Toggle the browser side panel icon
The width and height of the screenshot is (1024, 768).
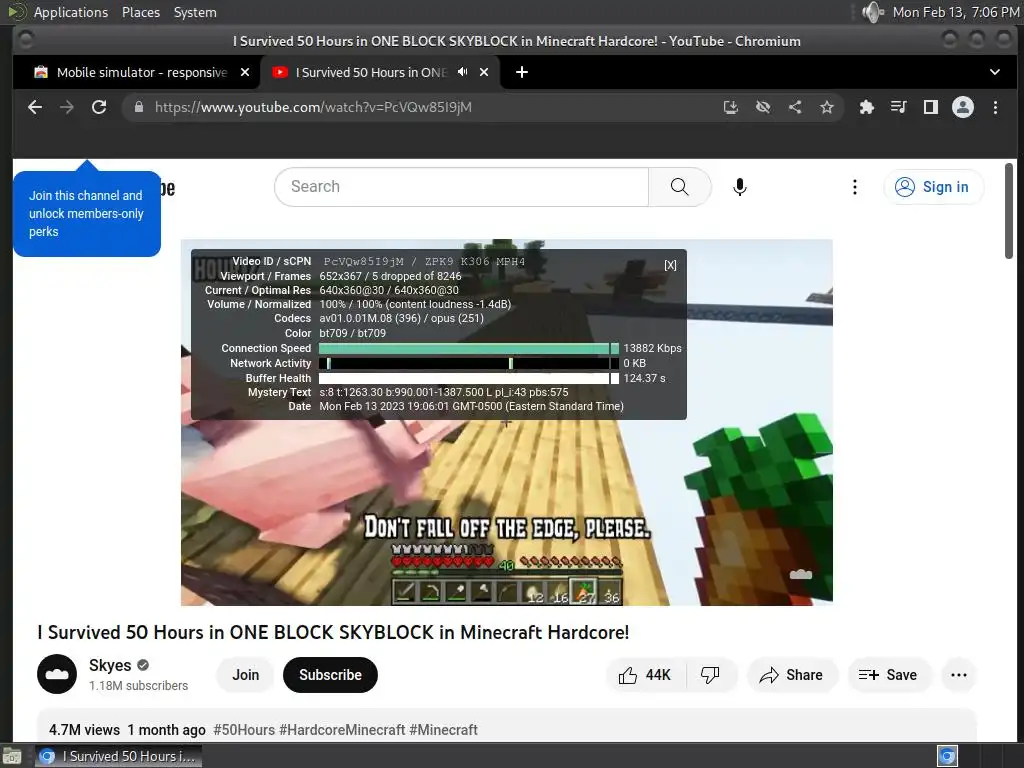click(931, 107)
